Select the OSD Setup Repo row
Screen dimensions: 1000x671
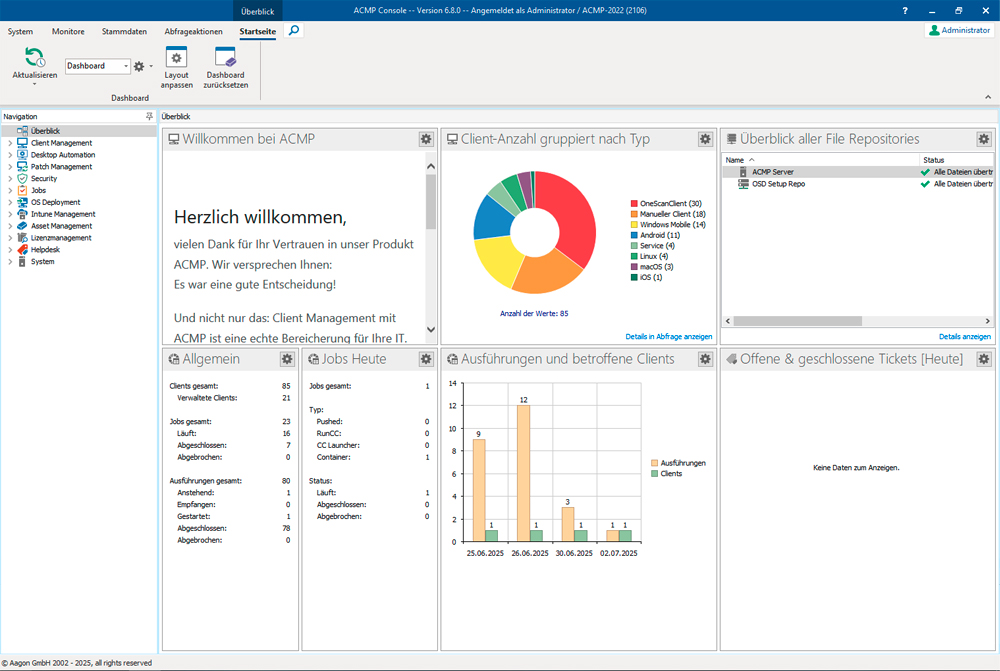pos(858,184)
